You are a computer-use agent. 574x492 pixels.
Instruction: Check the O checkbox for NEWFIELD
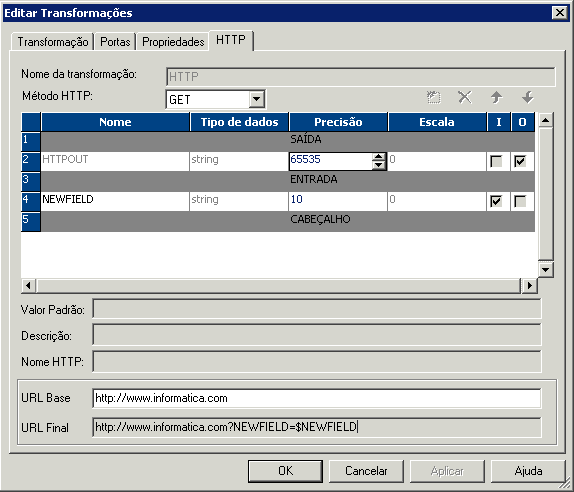coord(520,201)
